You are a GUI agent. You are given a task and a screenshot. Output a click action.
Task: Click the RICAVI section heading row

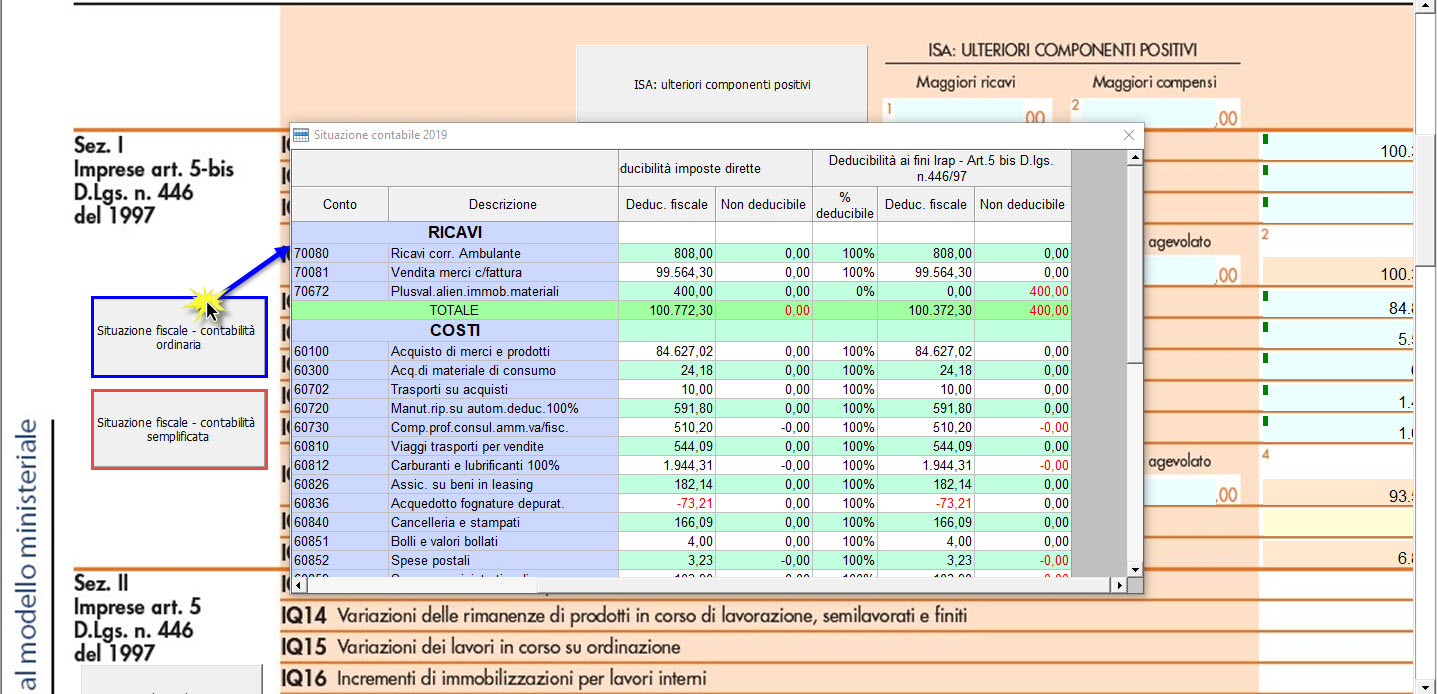pyautogui.click(x=455, y=232)
